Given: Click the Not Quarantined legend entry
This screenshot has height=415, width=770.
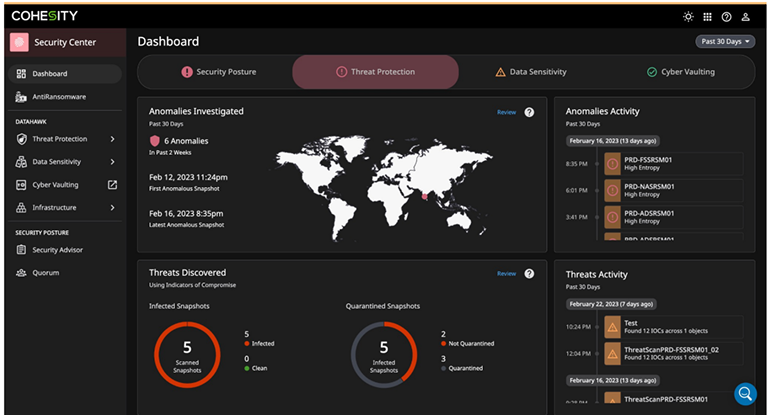Looking at the screenshot, I should point(468,343).
